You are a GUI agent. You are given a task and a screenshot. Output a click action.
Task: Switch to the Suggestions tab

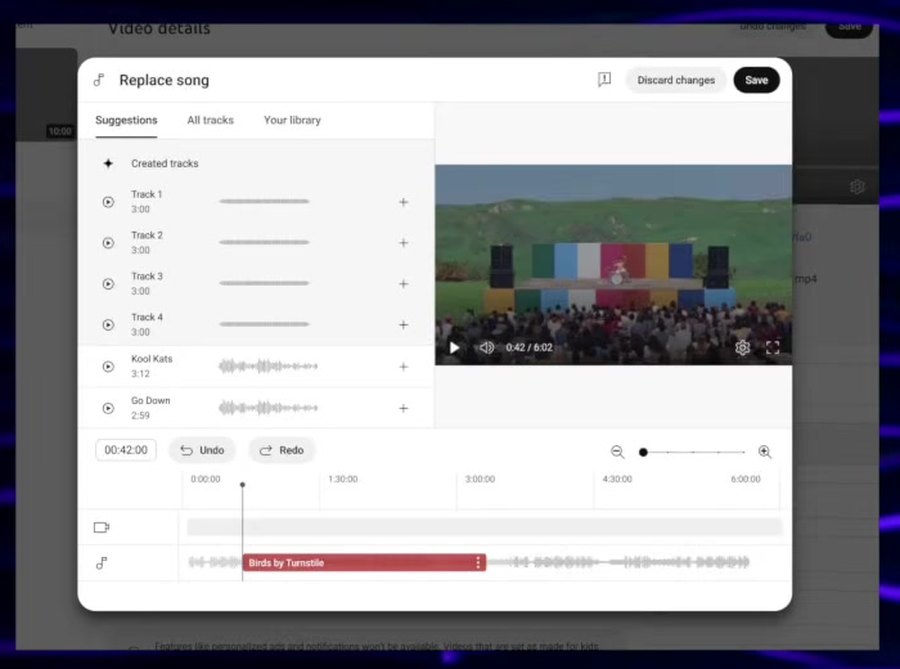coord(126,120)
